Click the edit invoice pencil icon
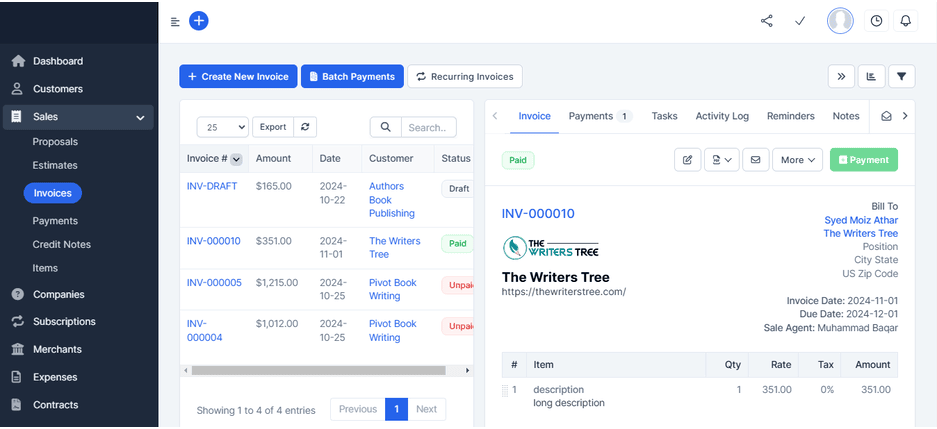 point(687,160)
